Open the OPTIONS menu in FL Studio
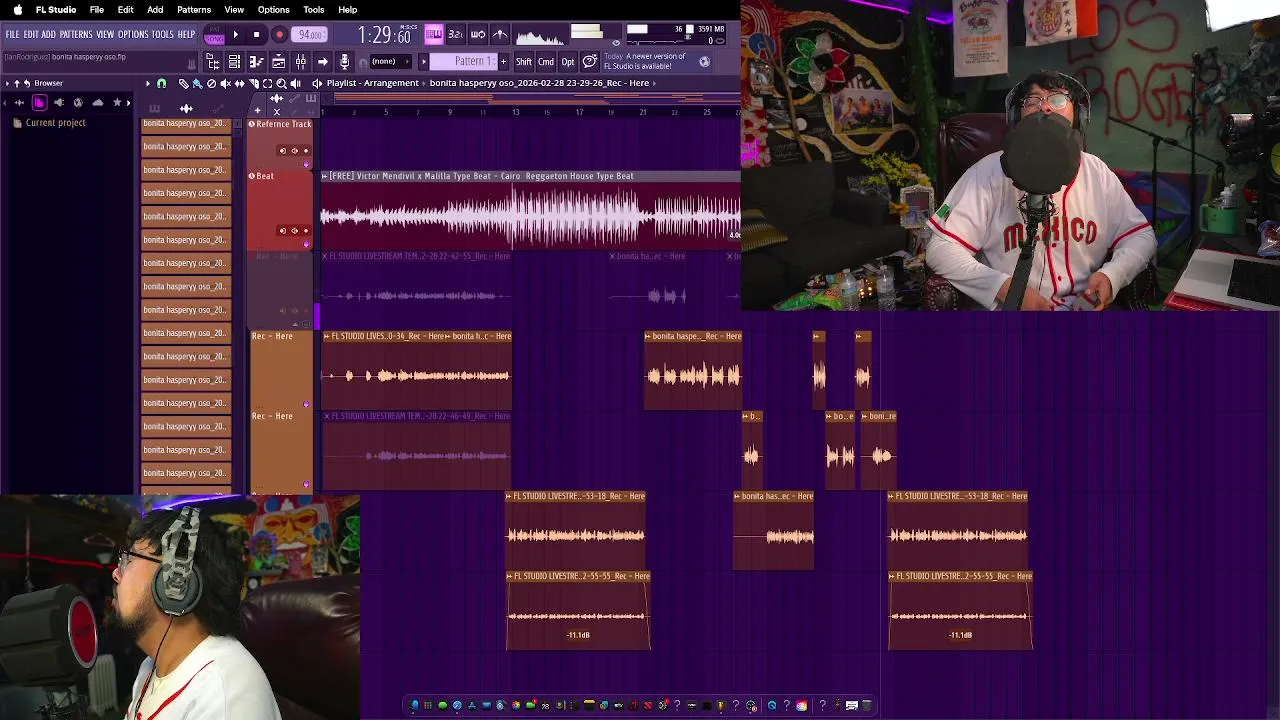The image size is (1280, 720). point(133,34)
